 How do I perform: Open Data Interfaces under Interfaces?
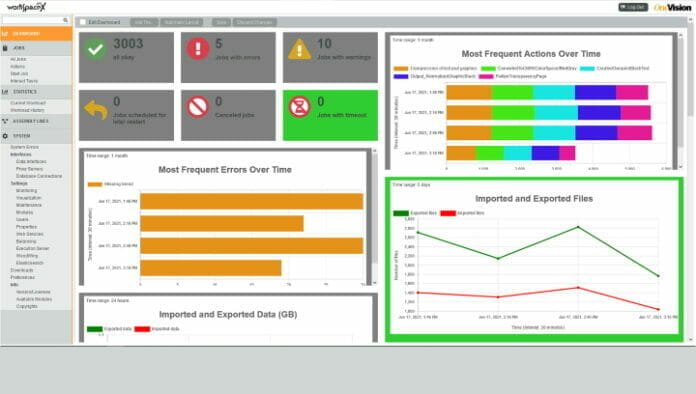[31, 162]
